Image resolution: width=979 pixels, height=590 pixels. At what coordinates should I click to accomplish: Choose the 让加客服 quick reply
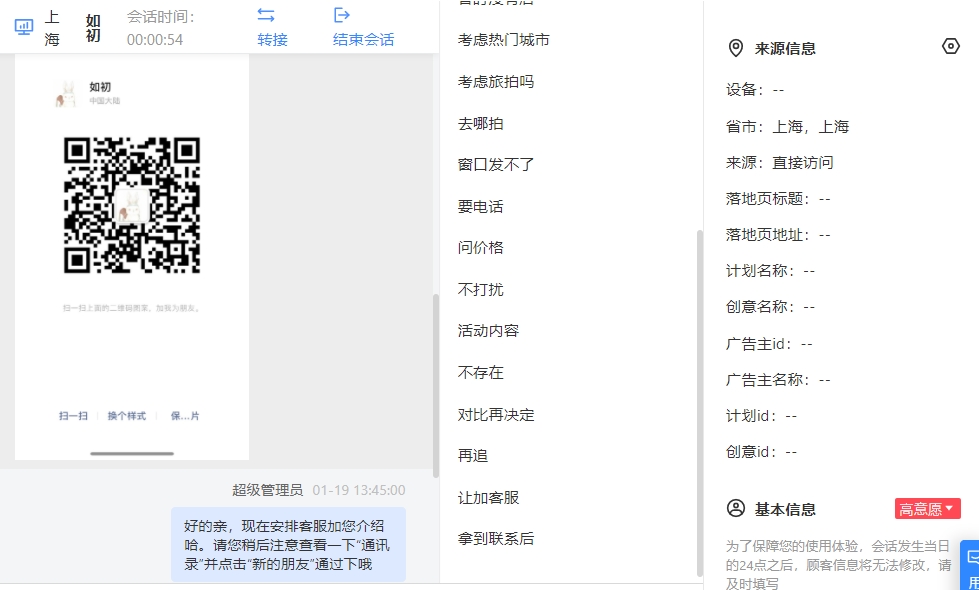coord(488,498)
